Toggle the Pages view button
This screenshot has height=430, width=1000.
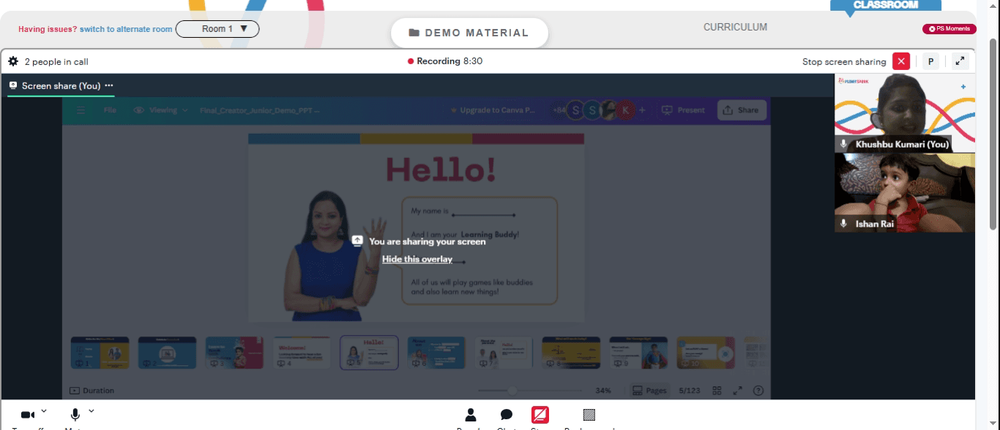point(649,390)
